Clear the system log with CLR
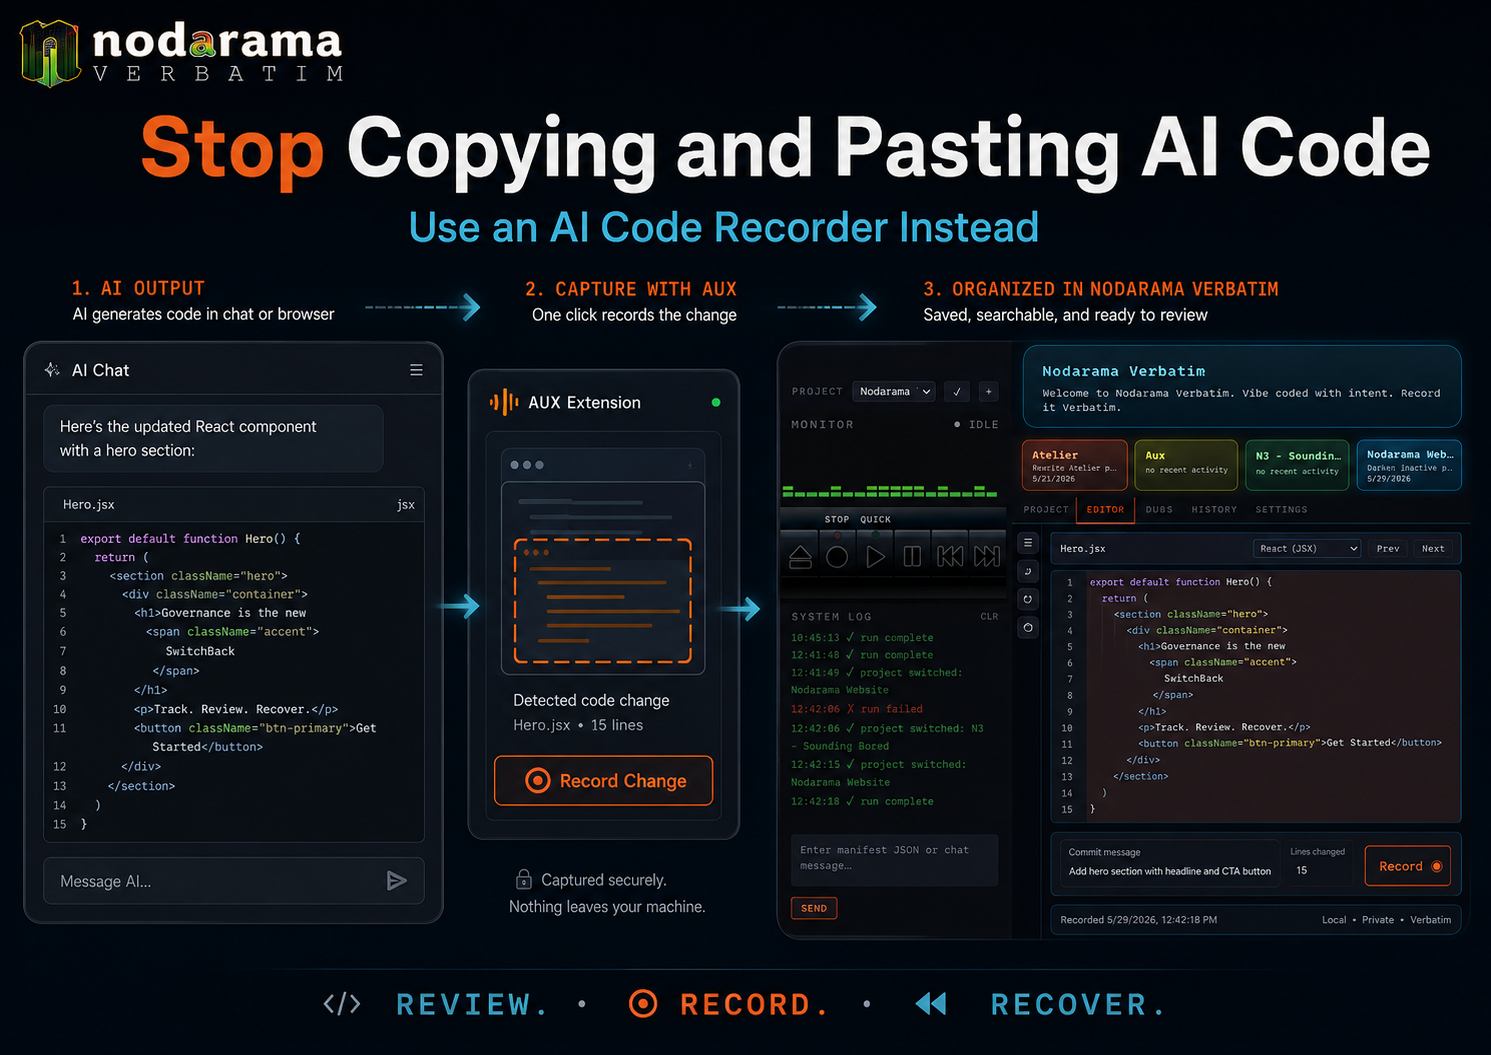 [x=989, y=616]
